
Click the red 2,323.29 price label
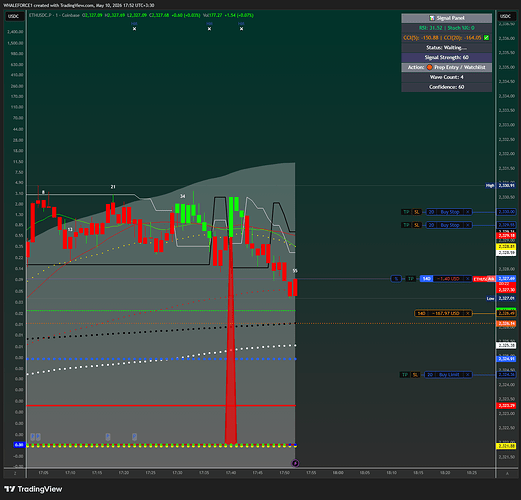coord(506,406)
